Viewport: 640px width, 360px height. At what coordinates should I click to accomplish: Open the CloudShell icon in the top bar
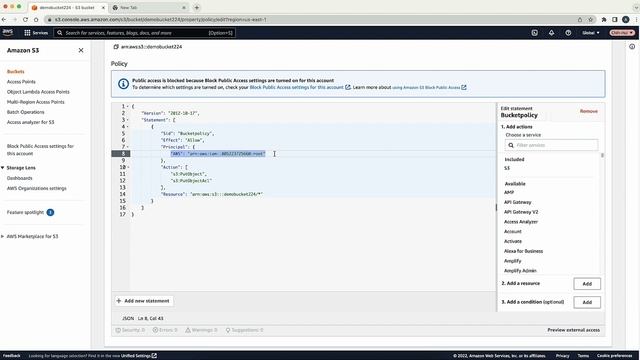[534, 33]
